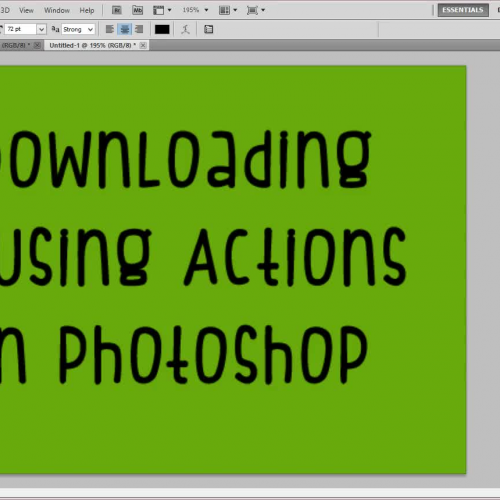Click the 72 pt font size field
Screen dimensions: 500x500
tap(21, 29)
